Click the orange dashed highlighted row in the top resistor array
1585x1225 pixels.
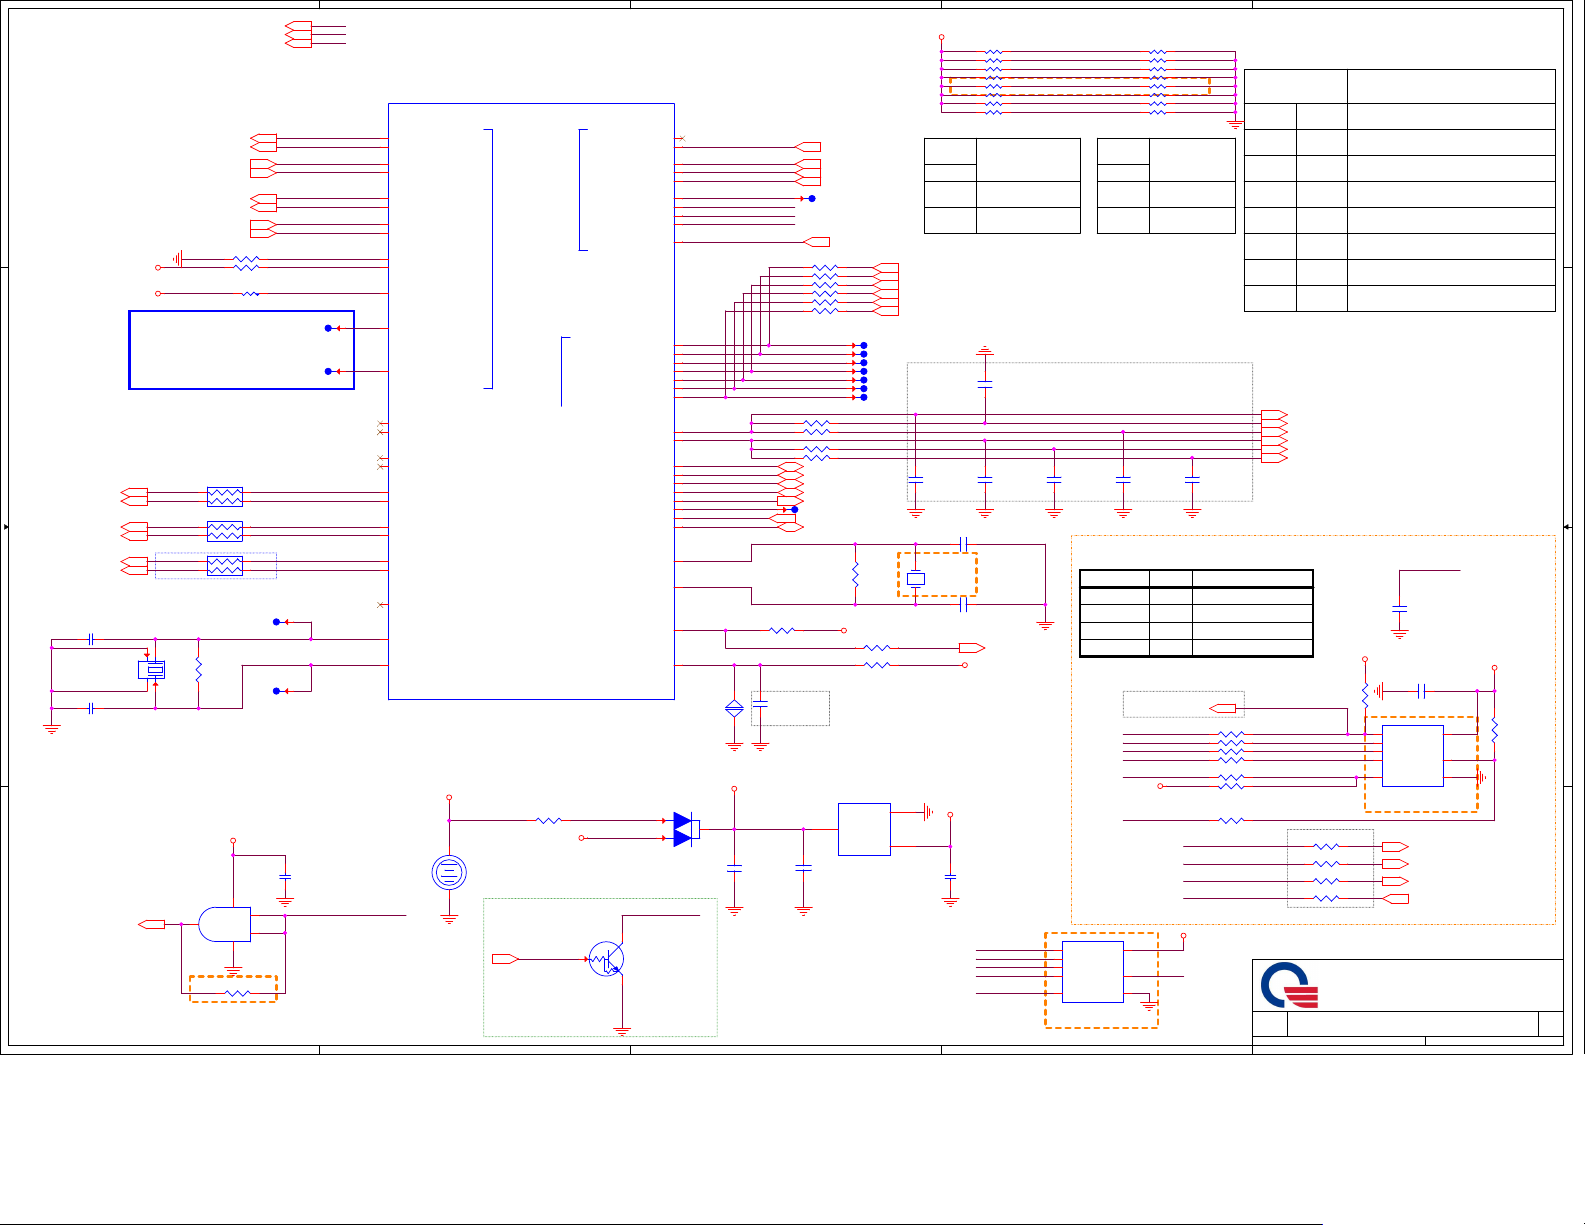1079,86
